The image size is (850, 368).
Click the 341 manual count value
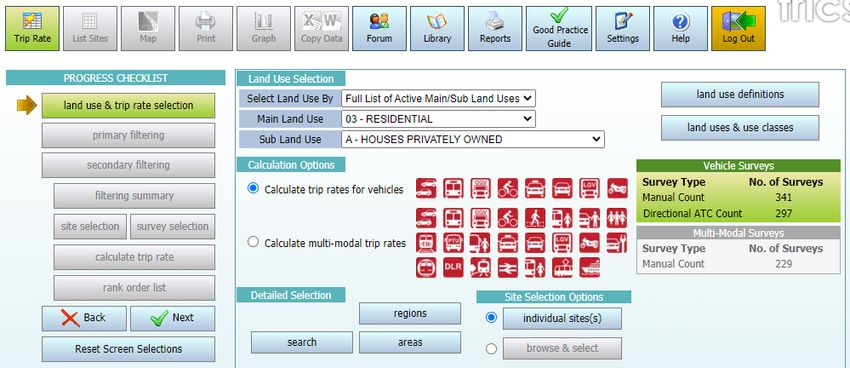click(x=783, y=198)
